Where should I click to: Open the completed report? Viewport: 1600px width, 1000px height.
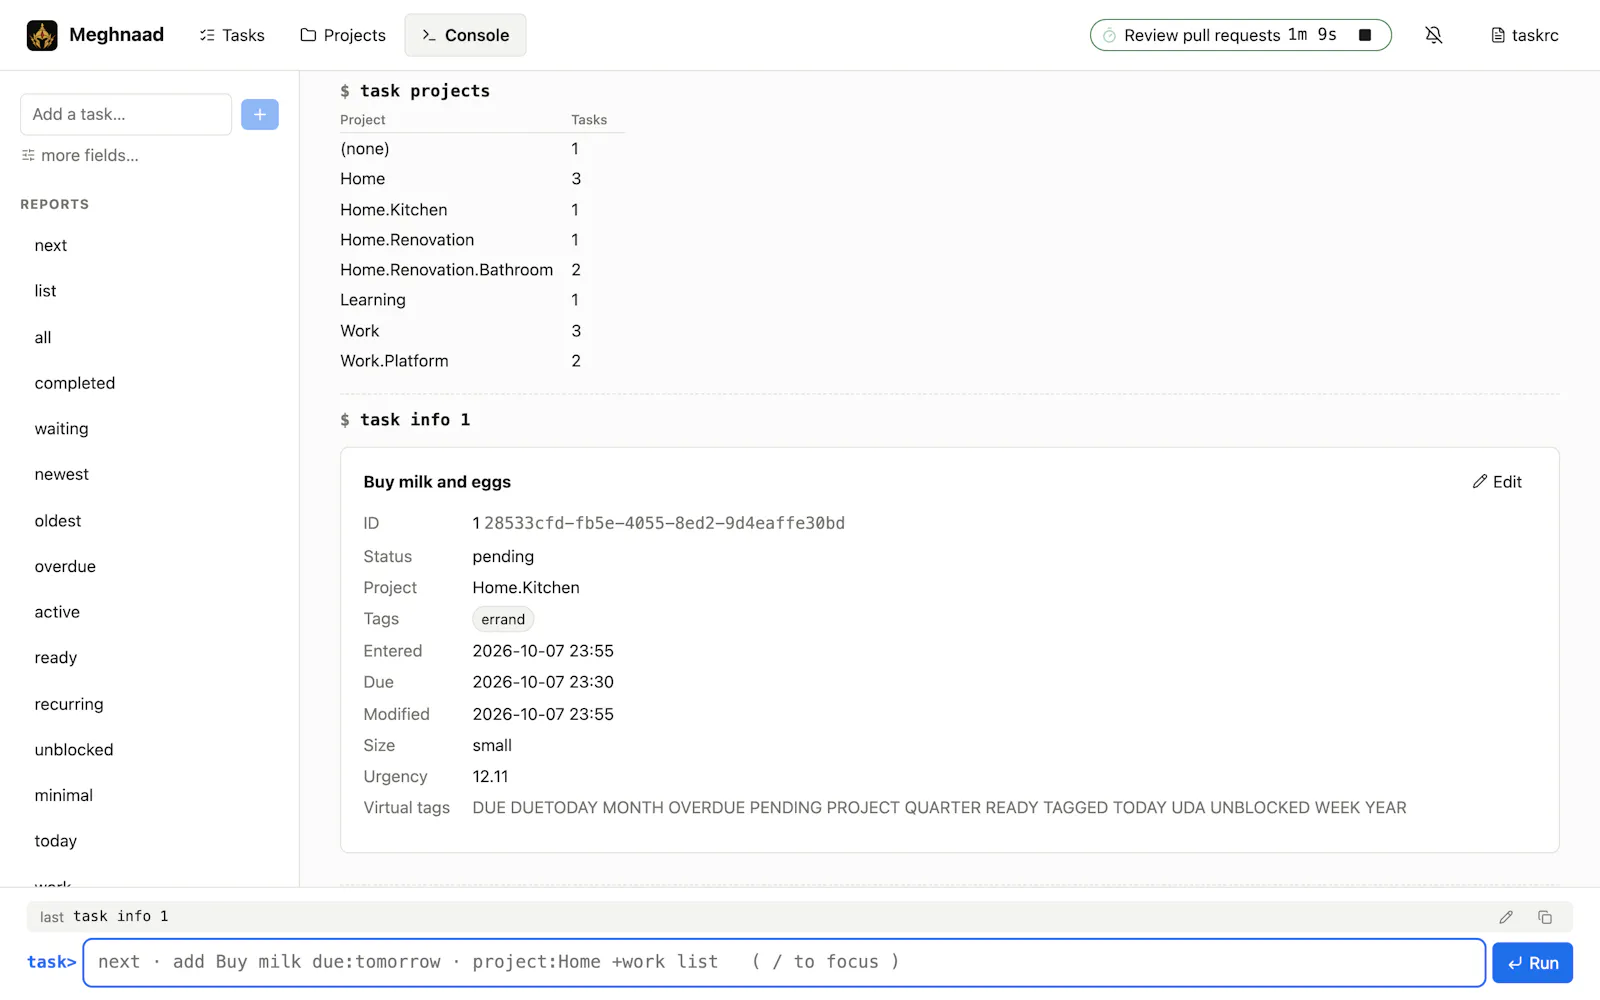(75, 383)
